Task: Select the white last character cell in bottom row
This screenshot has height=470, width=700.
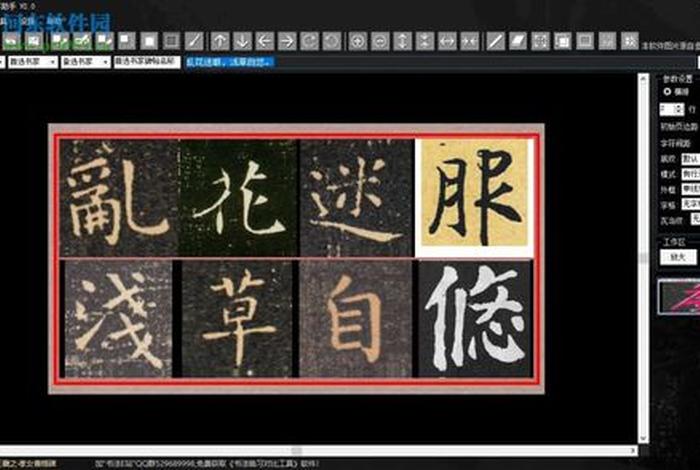Action: tap(475, 319)
